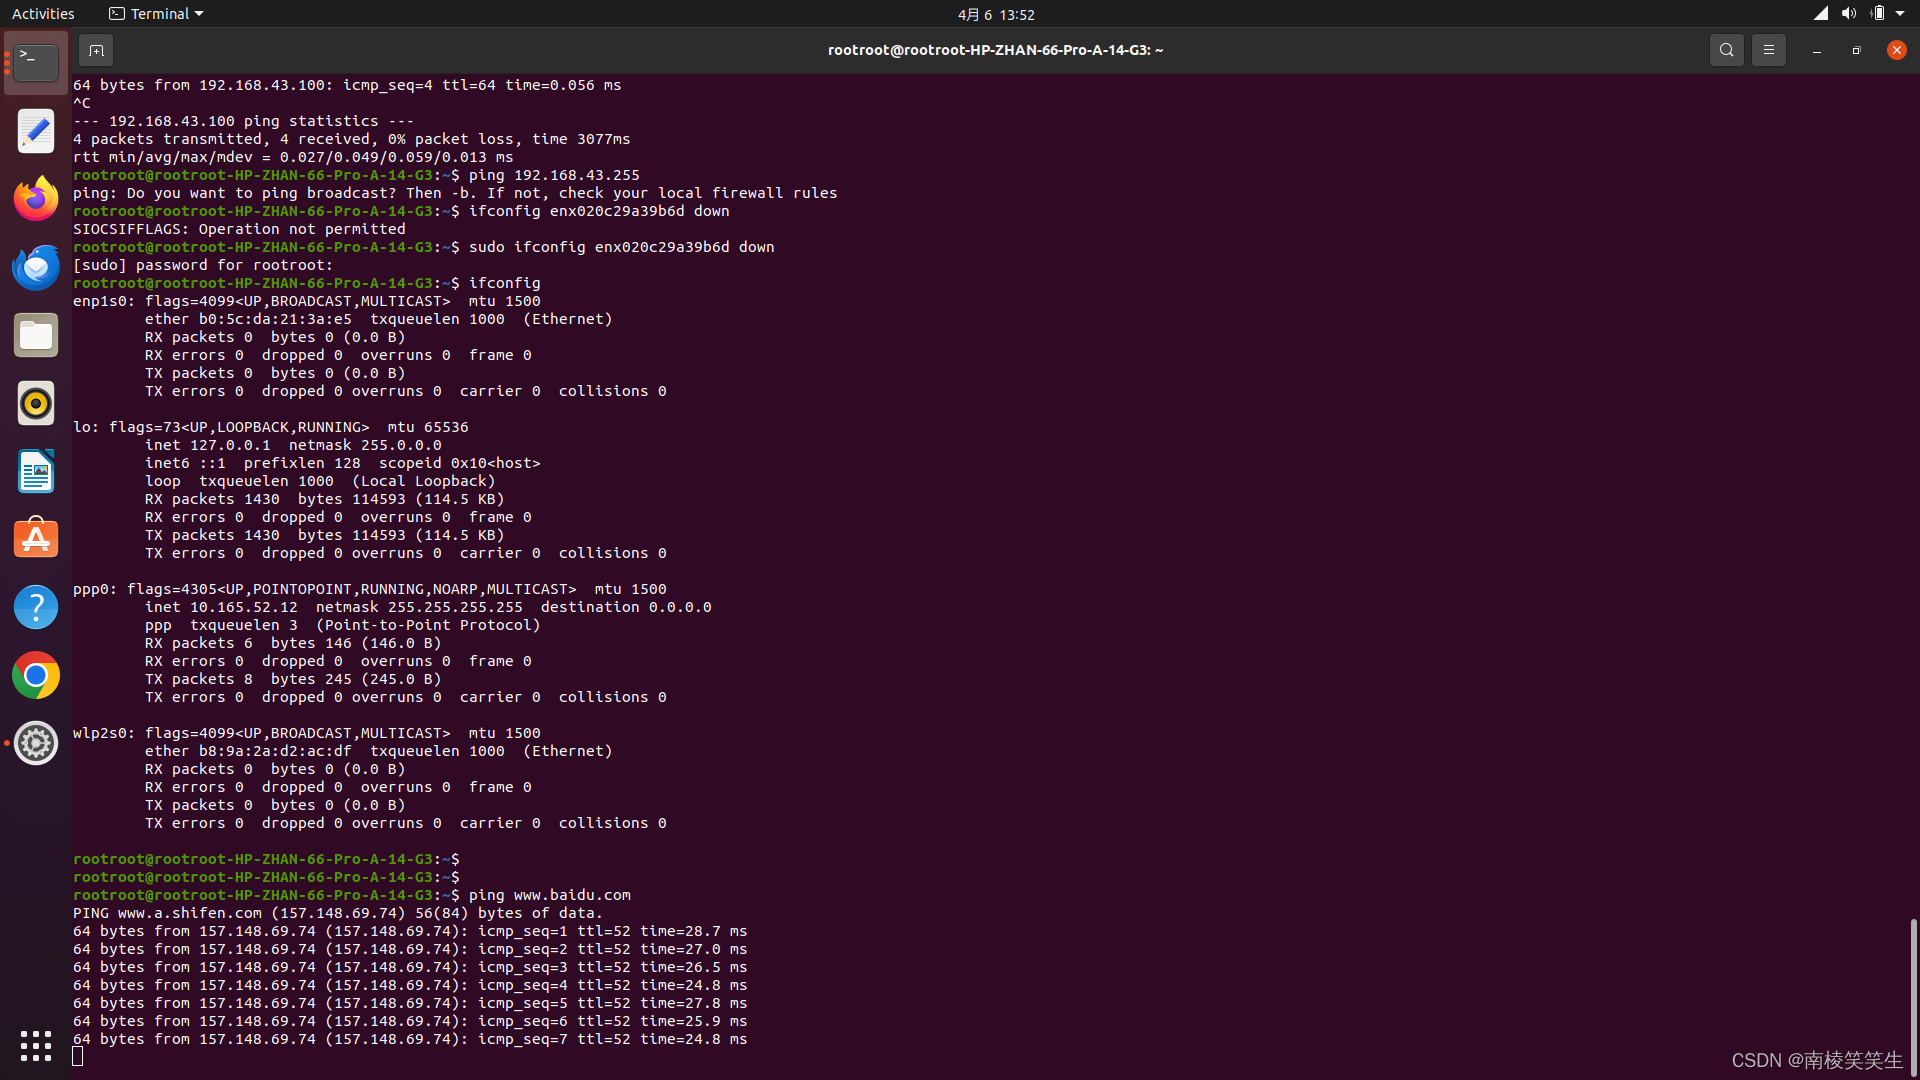Image resolution: width=1920 pixels, height=1080 pixels.
Task: Open Thunderbird mail from the dock
Action: (x=36, y=267)
